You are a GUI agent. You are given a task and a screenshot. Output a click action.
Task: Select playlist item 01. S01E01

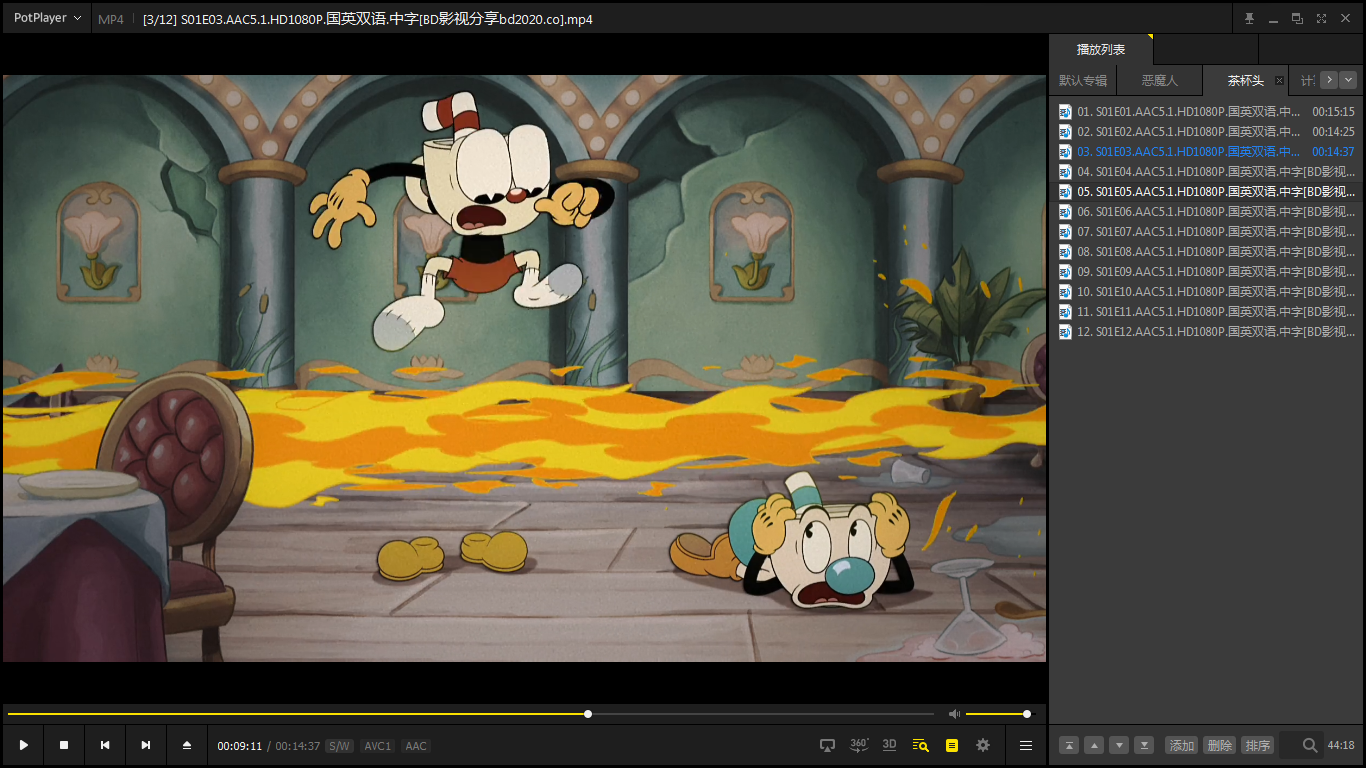click(1206, 112)
